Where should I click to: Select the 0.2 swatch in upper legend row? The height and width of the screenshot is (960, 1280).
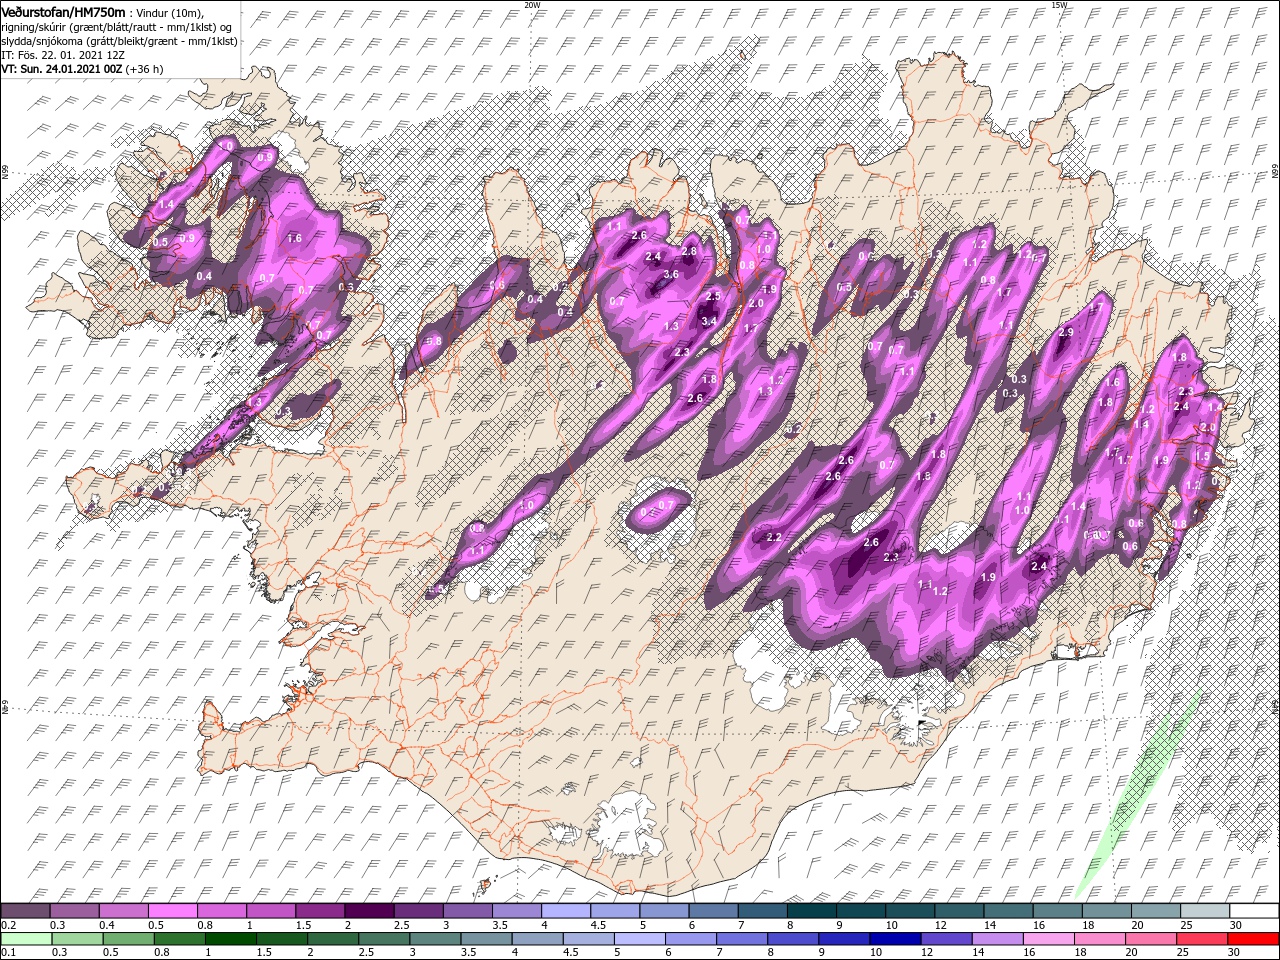25,911
